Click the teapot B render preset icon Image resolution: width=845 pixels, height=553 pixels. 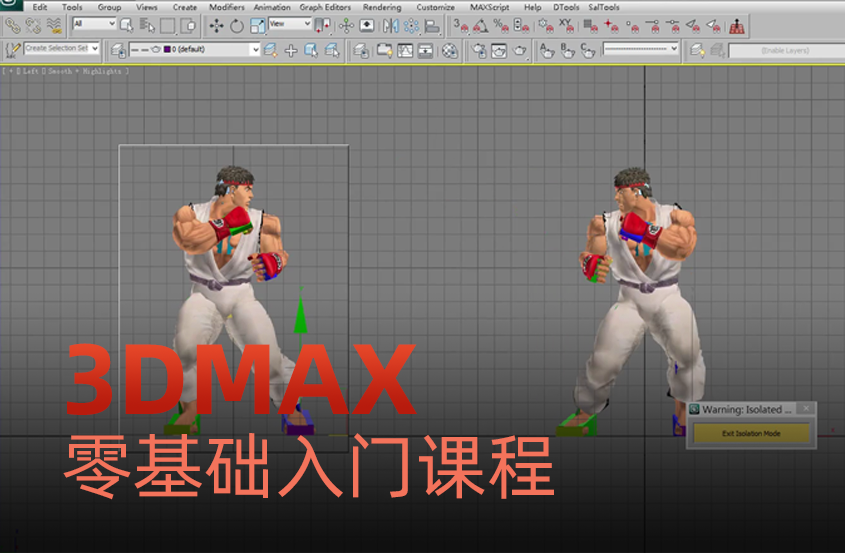point(567,50)
